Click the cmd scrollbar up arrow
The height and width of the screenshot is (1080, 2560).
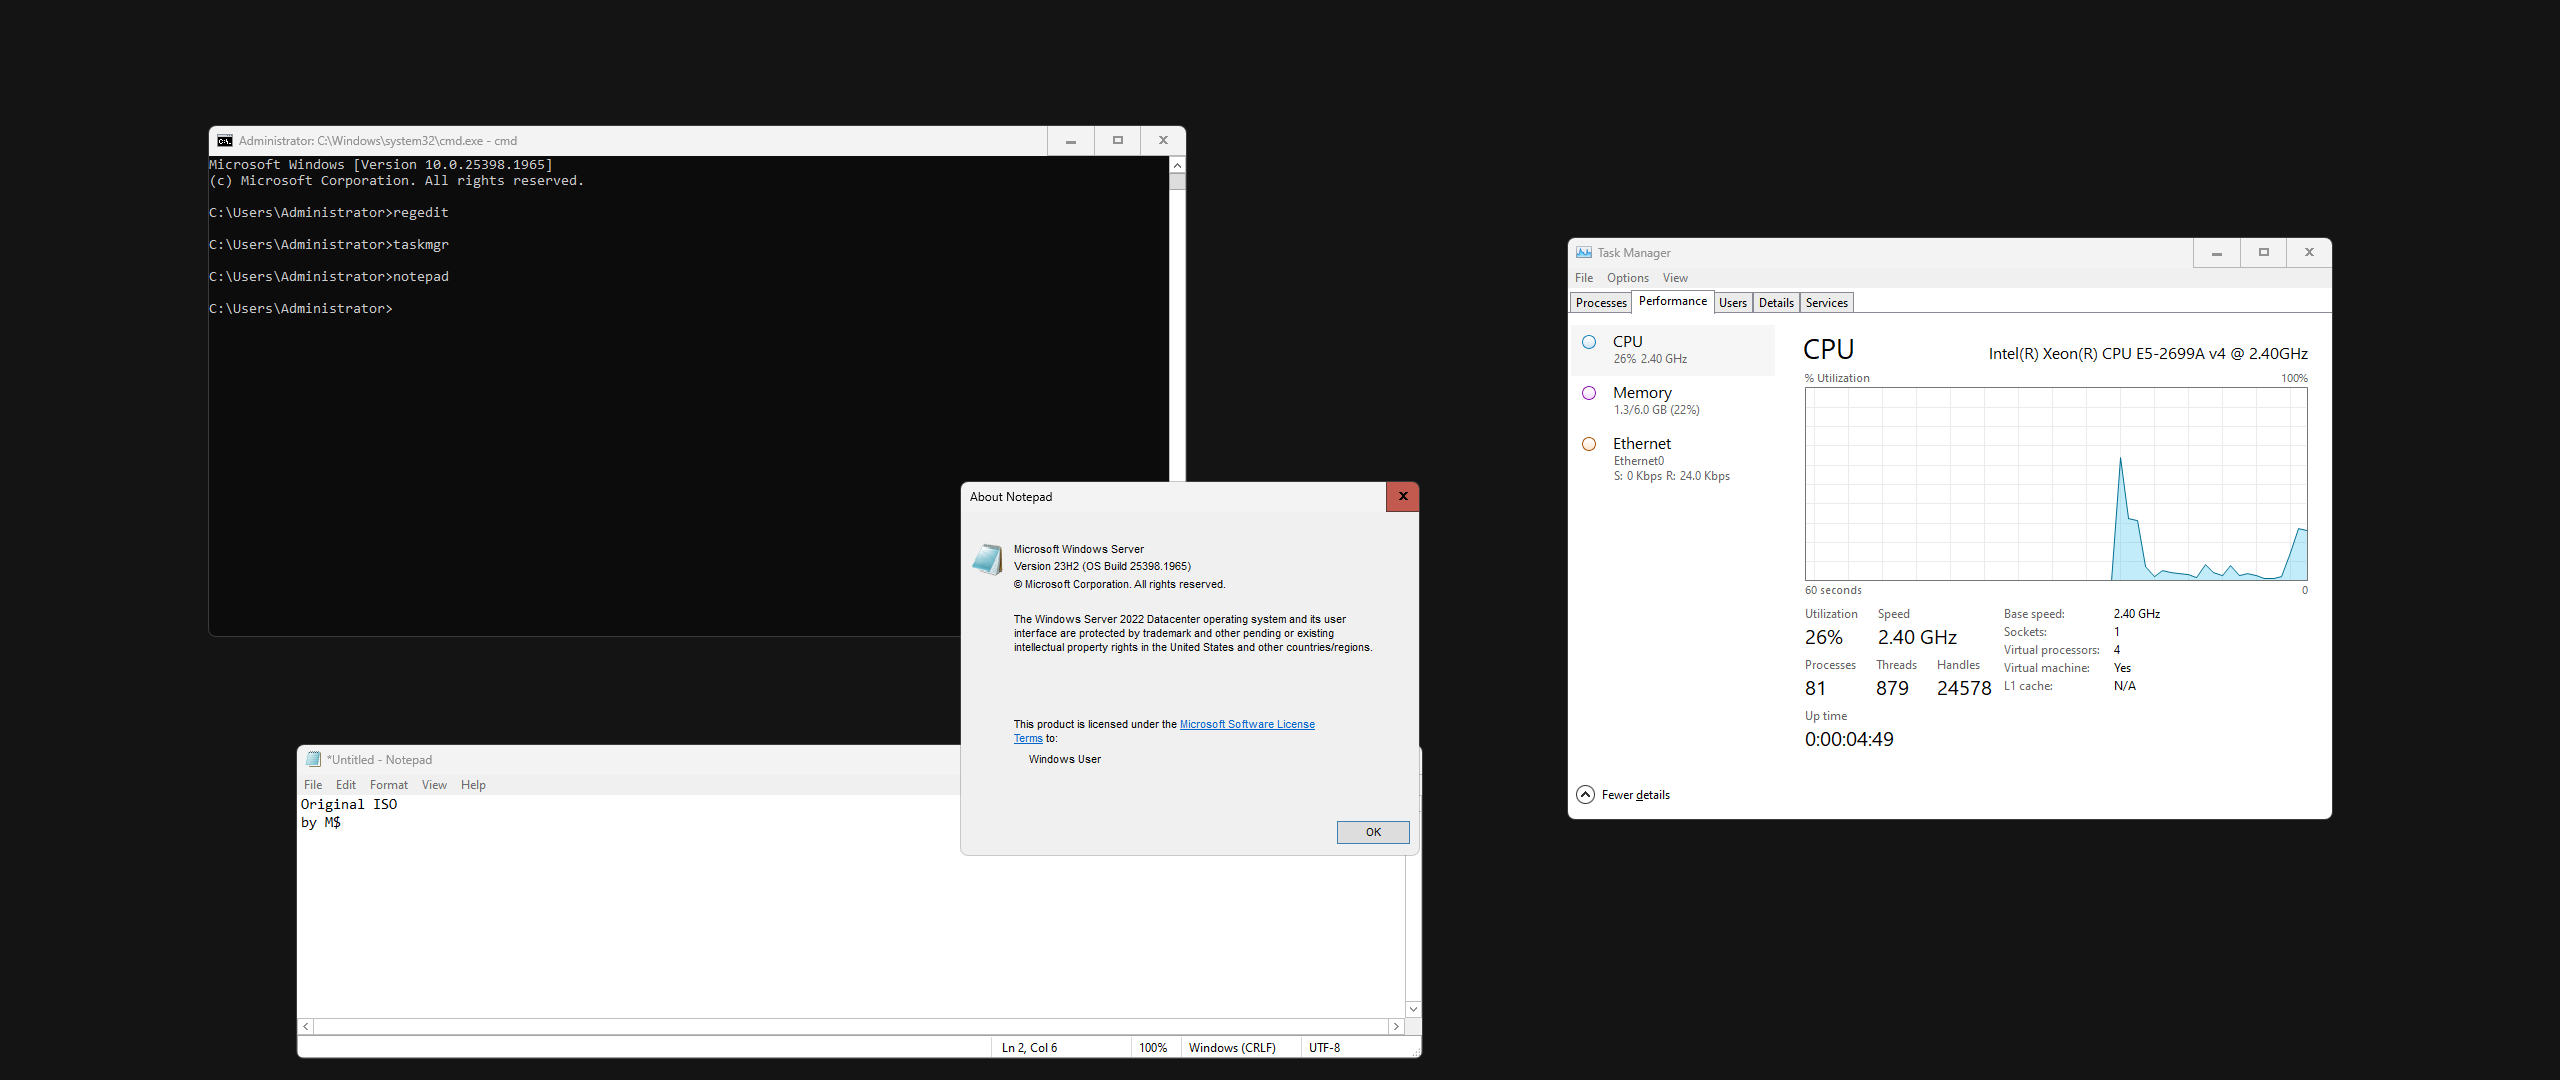click(x=1177, y=165)
